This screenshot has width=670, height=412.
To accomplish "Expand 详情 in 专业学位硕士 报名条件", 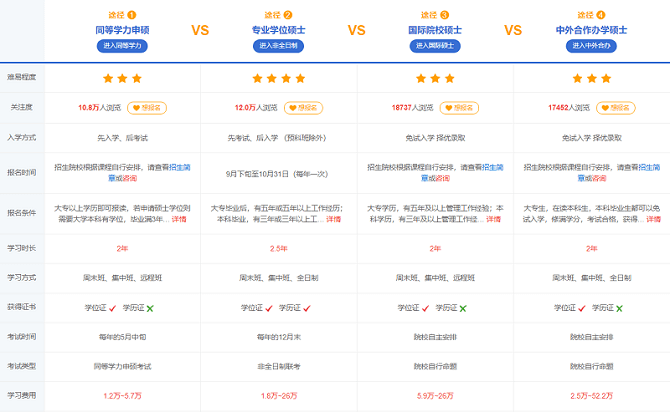I will (334, 218).
